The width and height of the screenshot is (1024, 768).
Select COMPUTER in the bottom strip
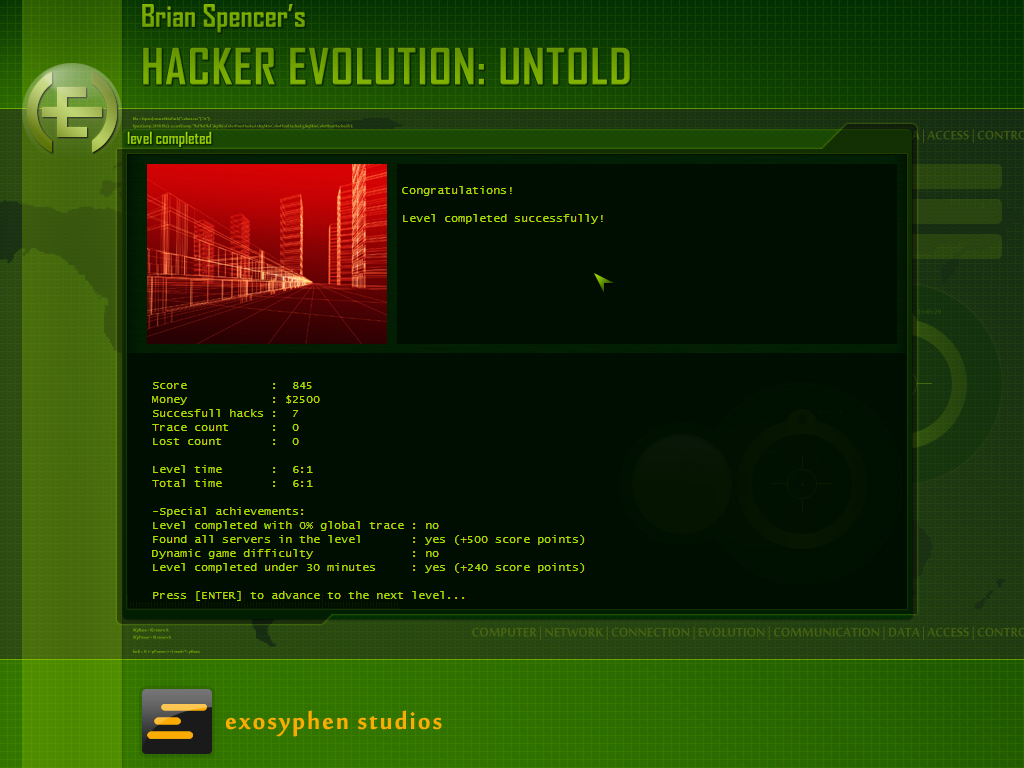click(504, 632)
